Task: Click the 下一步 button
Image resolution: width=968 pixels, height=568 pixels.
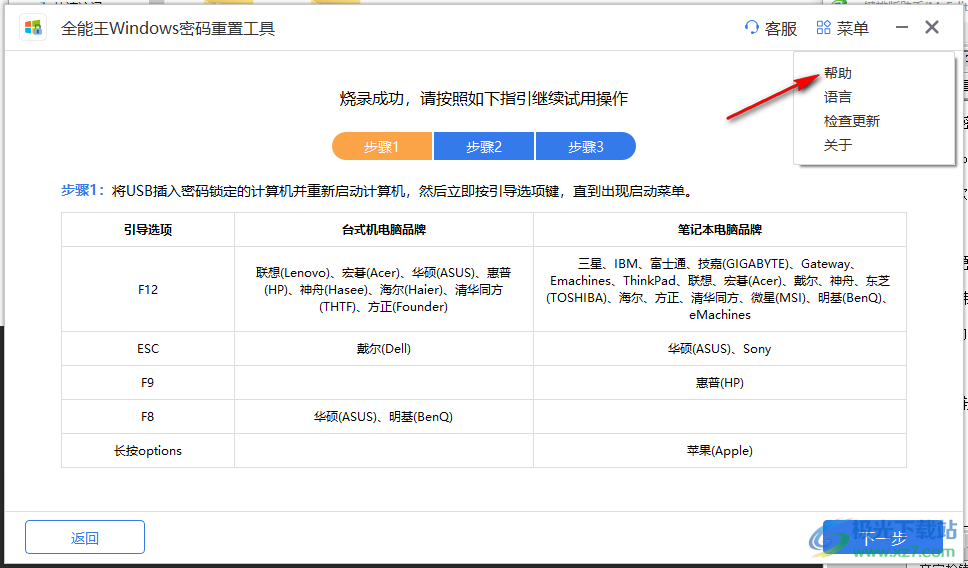Action: [883, 537]
